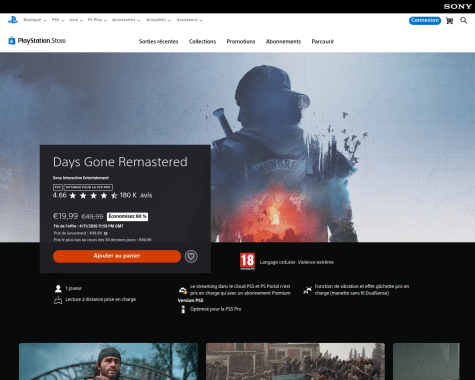475x380 pixels.
Task: Open the shopping cart icon
Action: point(449,21)
